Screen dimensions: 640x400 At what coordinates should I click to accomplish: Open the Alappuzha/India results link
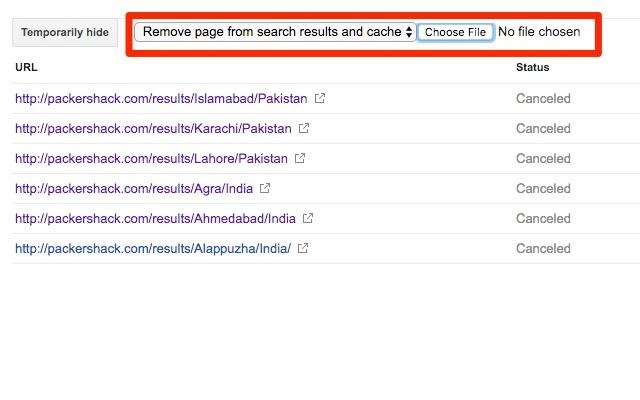click(153, 249)
